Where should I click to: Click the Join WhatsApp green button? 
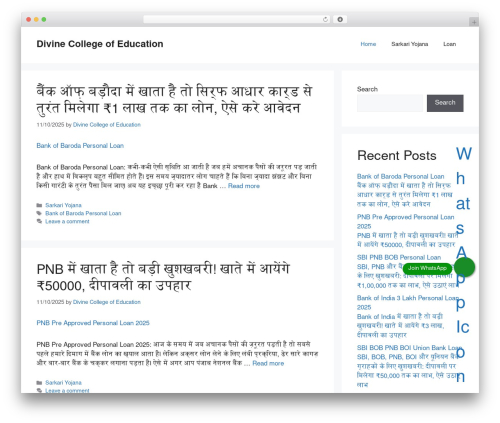click(x=427, y=268)
